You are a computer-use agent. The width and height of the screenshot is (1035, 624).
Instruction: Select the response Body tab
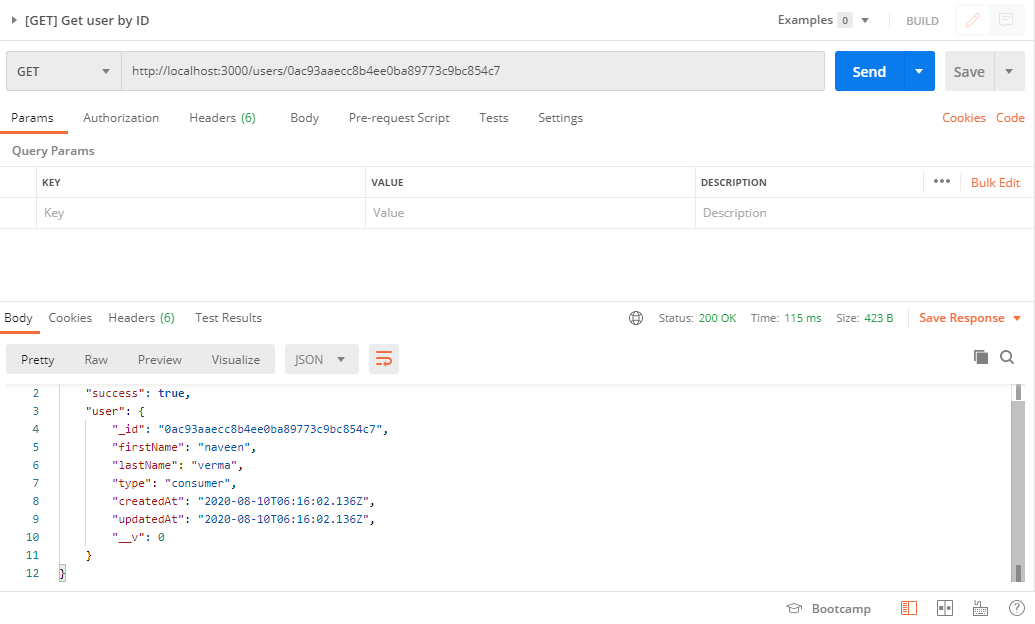pos(18,318)
